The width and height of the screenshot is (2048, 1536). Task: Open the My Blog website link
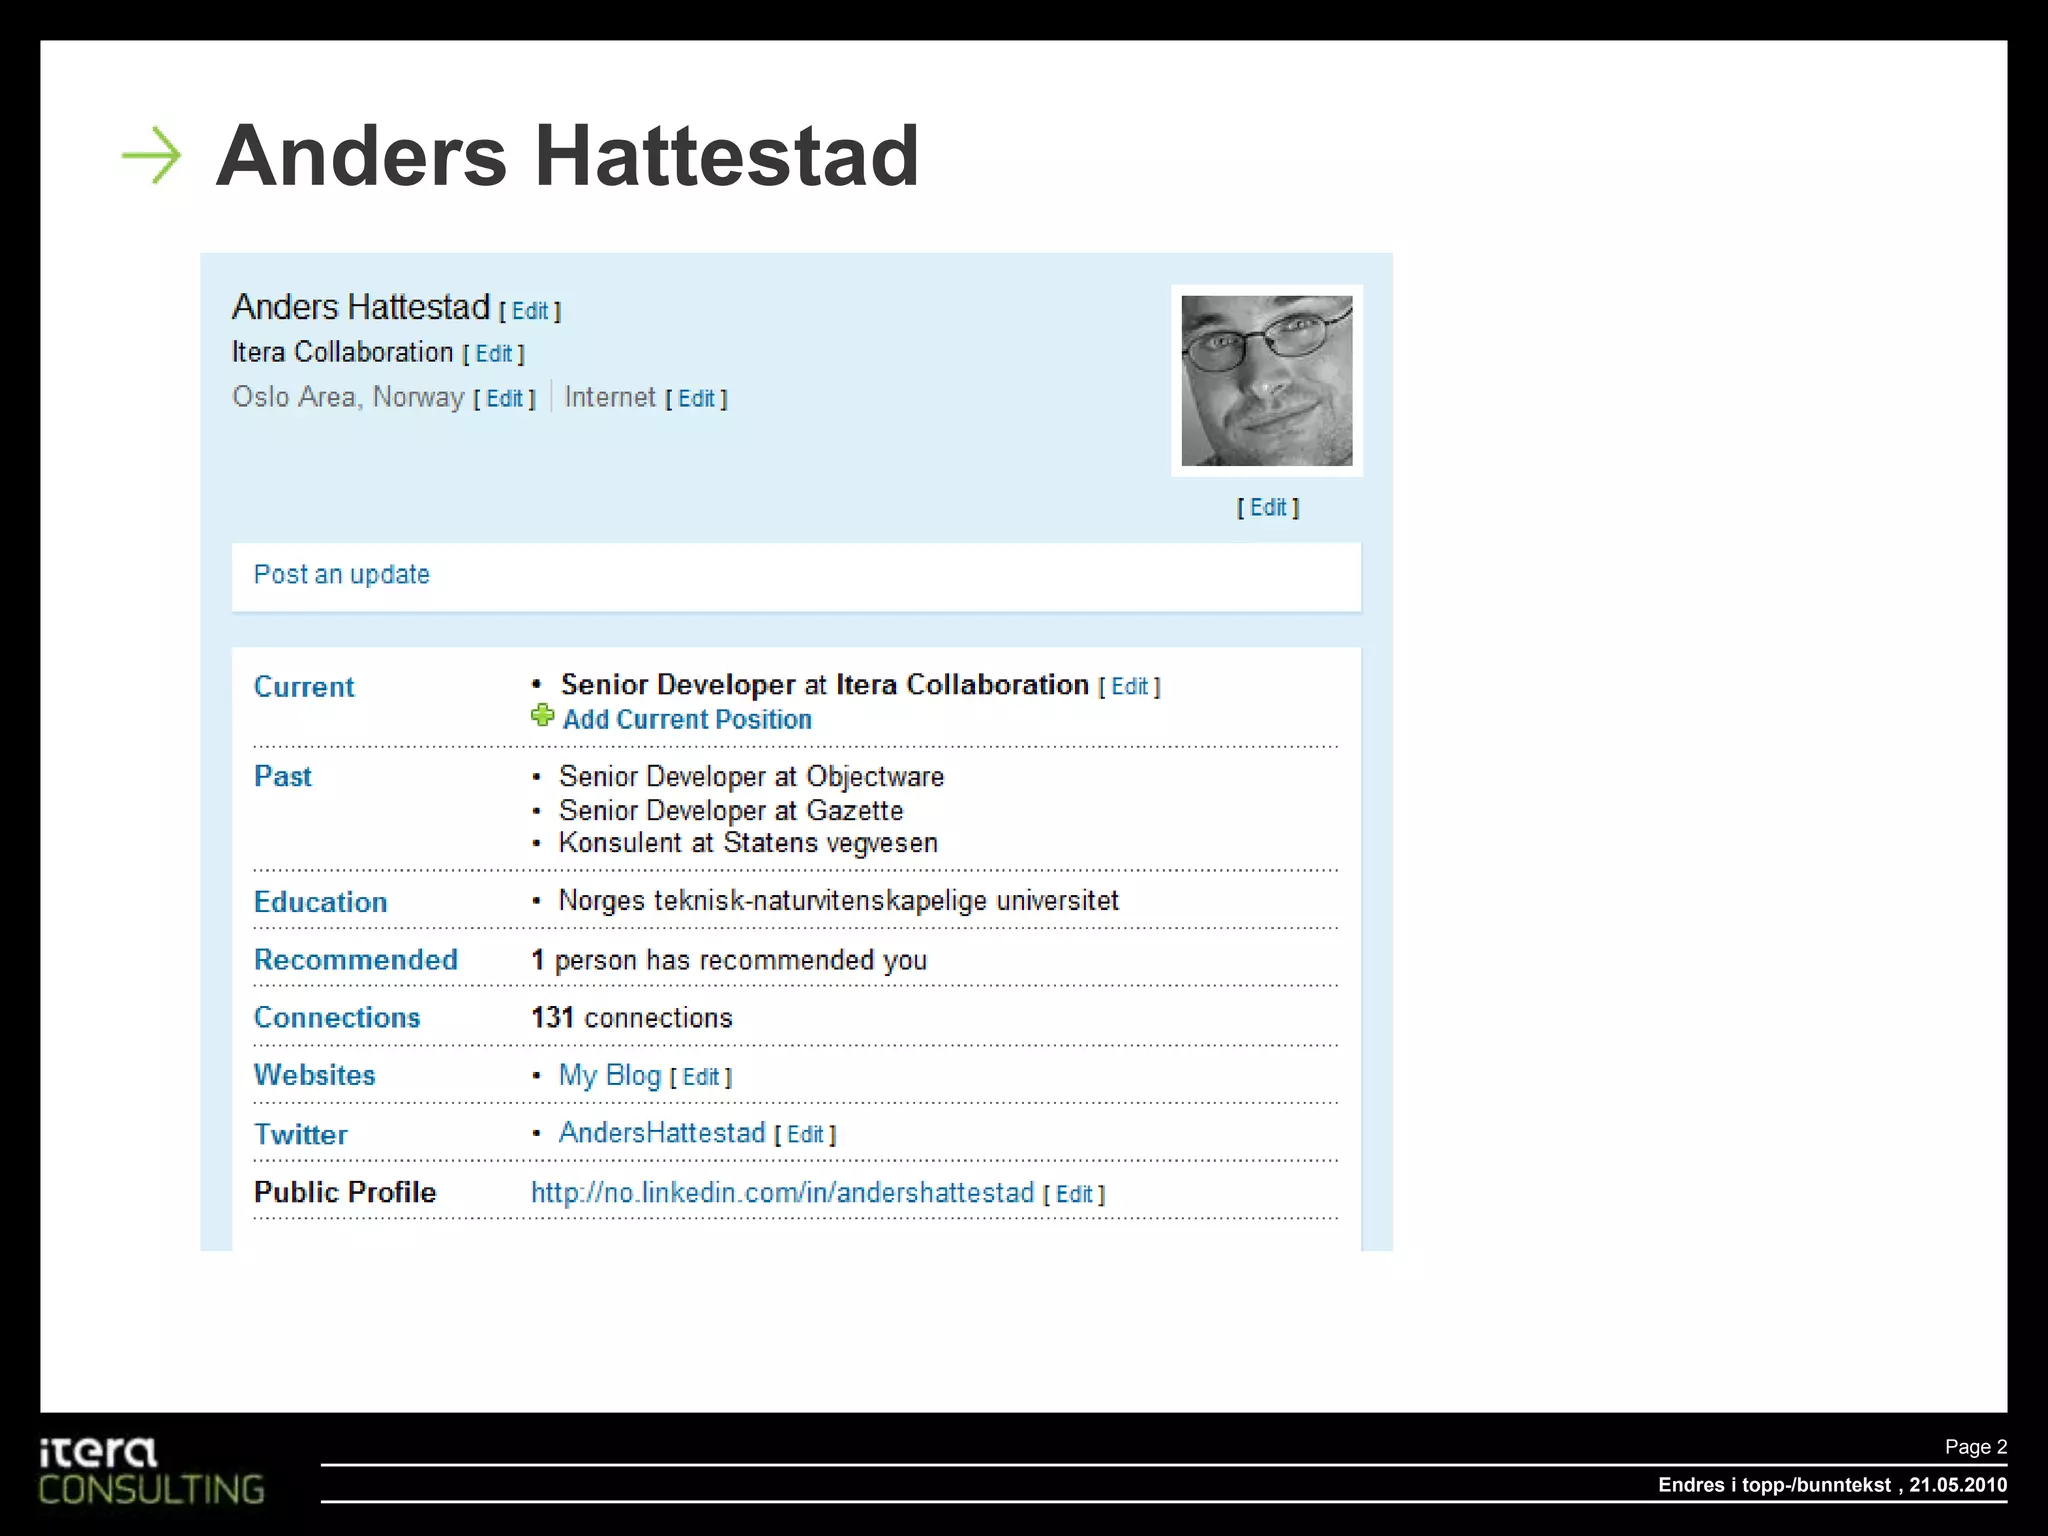tap(609, 1075)
